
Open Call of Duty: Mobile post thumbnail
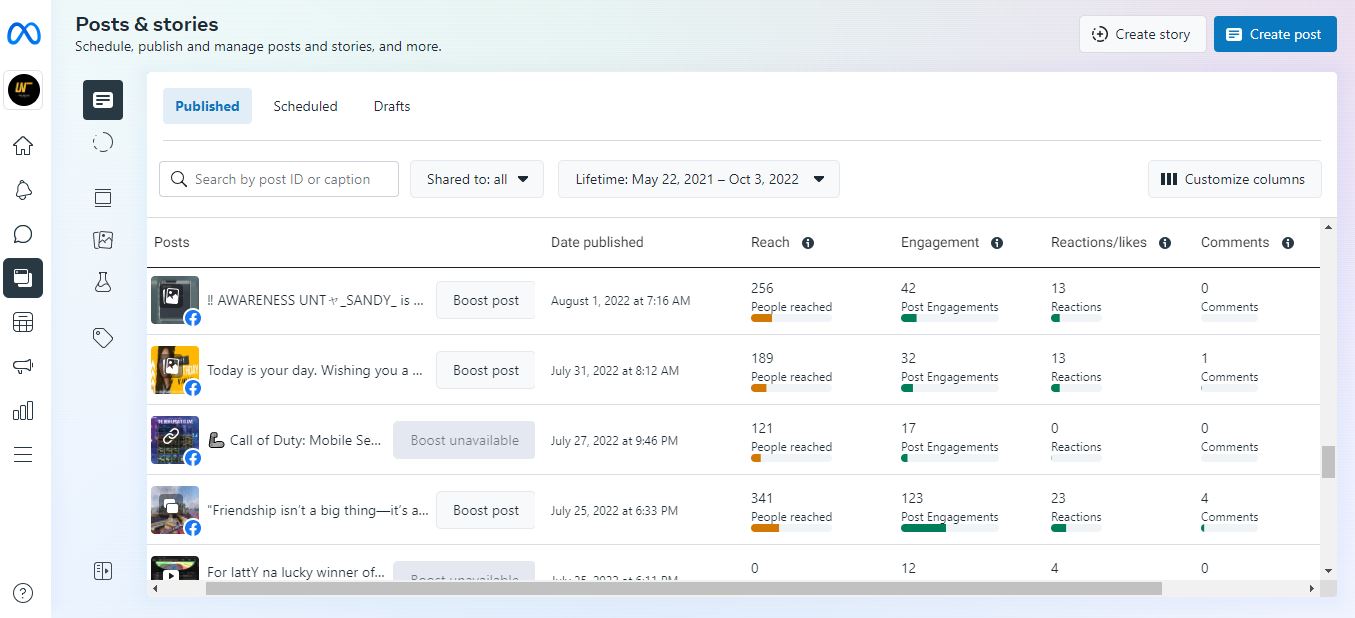[175, 440]
